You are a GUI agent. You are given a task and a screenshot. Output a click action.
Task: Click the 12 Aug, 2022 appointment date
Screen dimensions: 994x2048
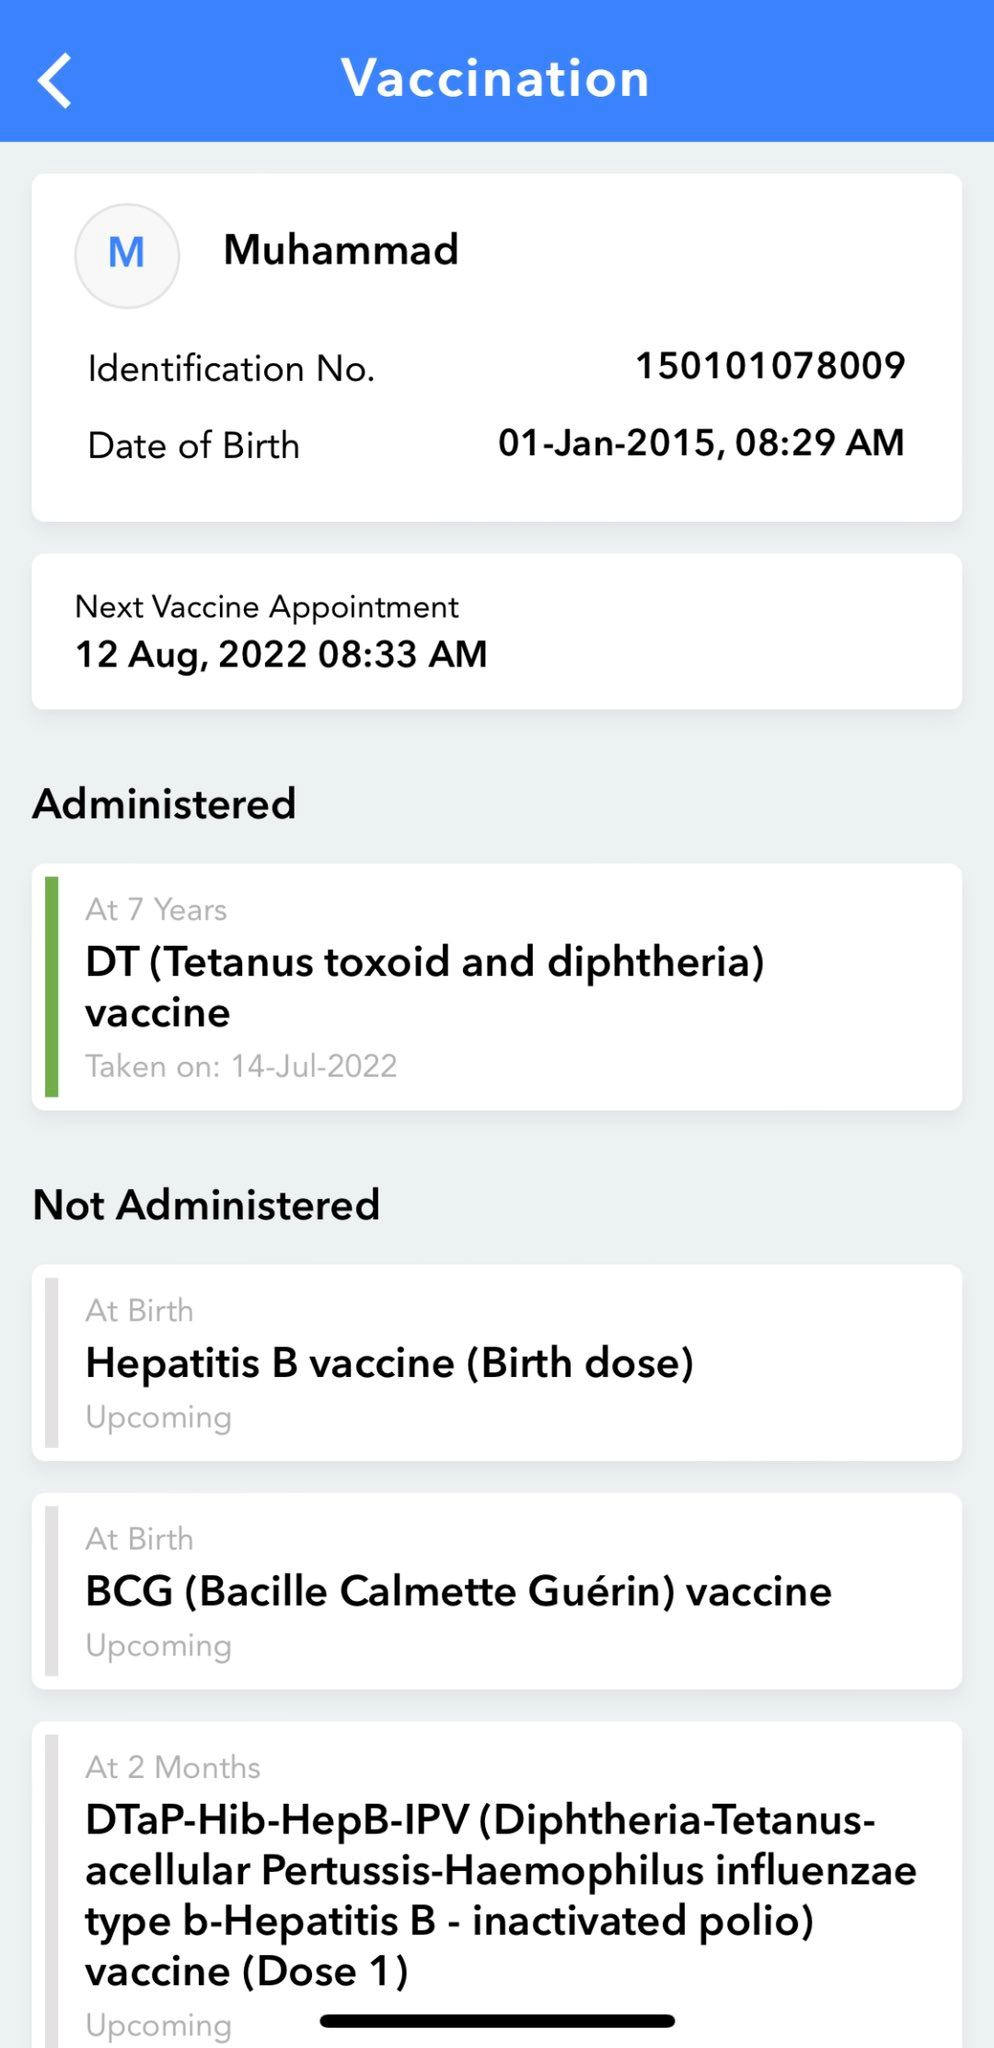[281, 655]
